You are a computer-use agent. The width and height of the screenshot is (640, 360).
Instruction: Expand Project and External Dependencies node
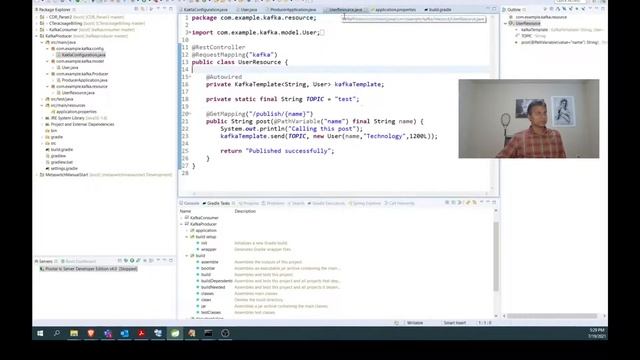click(42, 124)
